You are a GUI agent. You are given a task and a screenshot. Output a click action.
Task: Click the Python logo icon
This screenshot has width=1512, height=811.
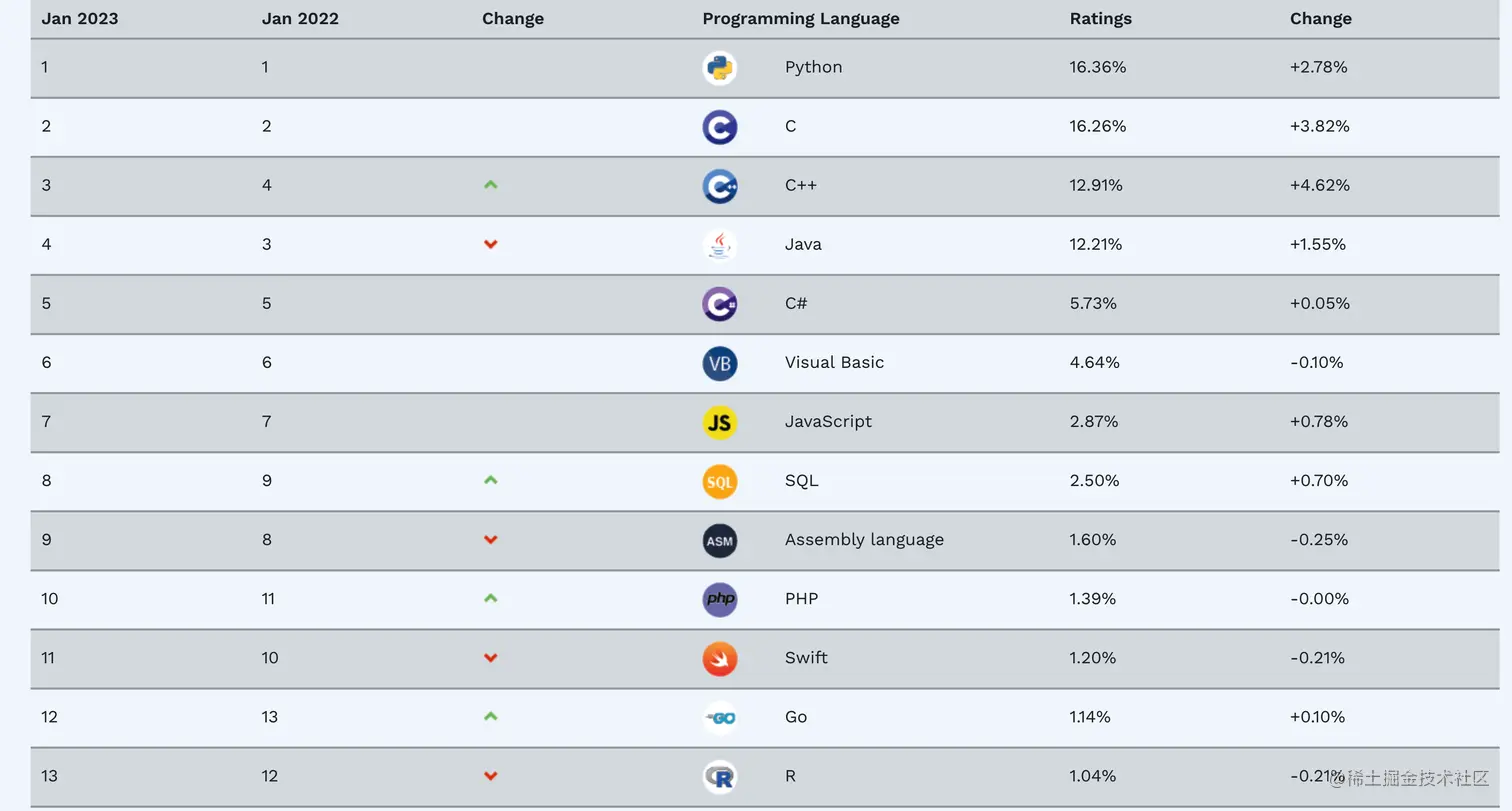click(719, 68)
